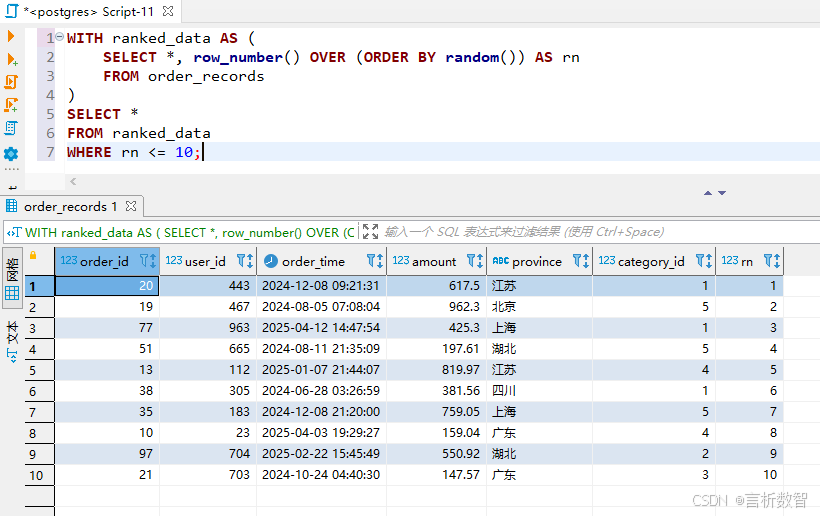Sort by the province column arrows

[x=586, y=260]
